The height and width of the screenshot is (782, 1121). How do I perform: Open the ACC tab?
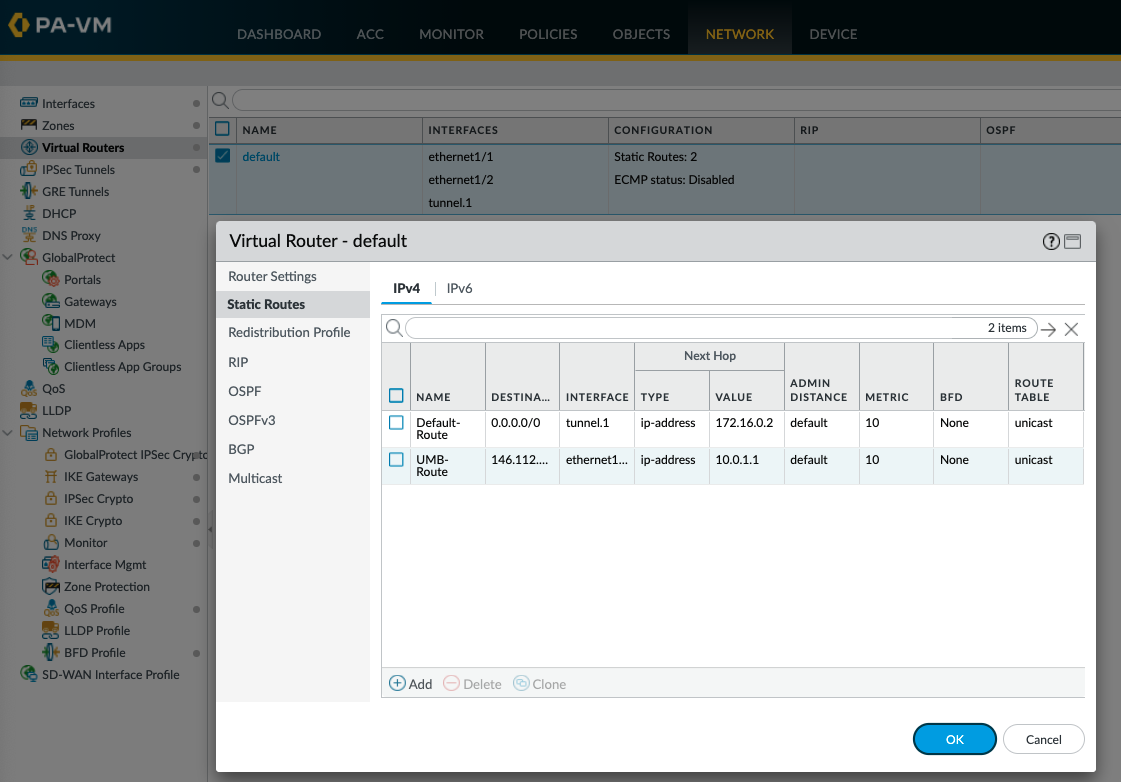[370, 34]
